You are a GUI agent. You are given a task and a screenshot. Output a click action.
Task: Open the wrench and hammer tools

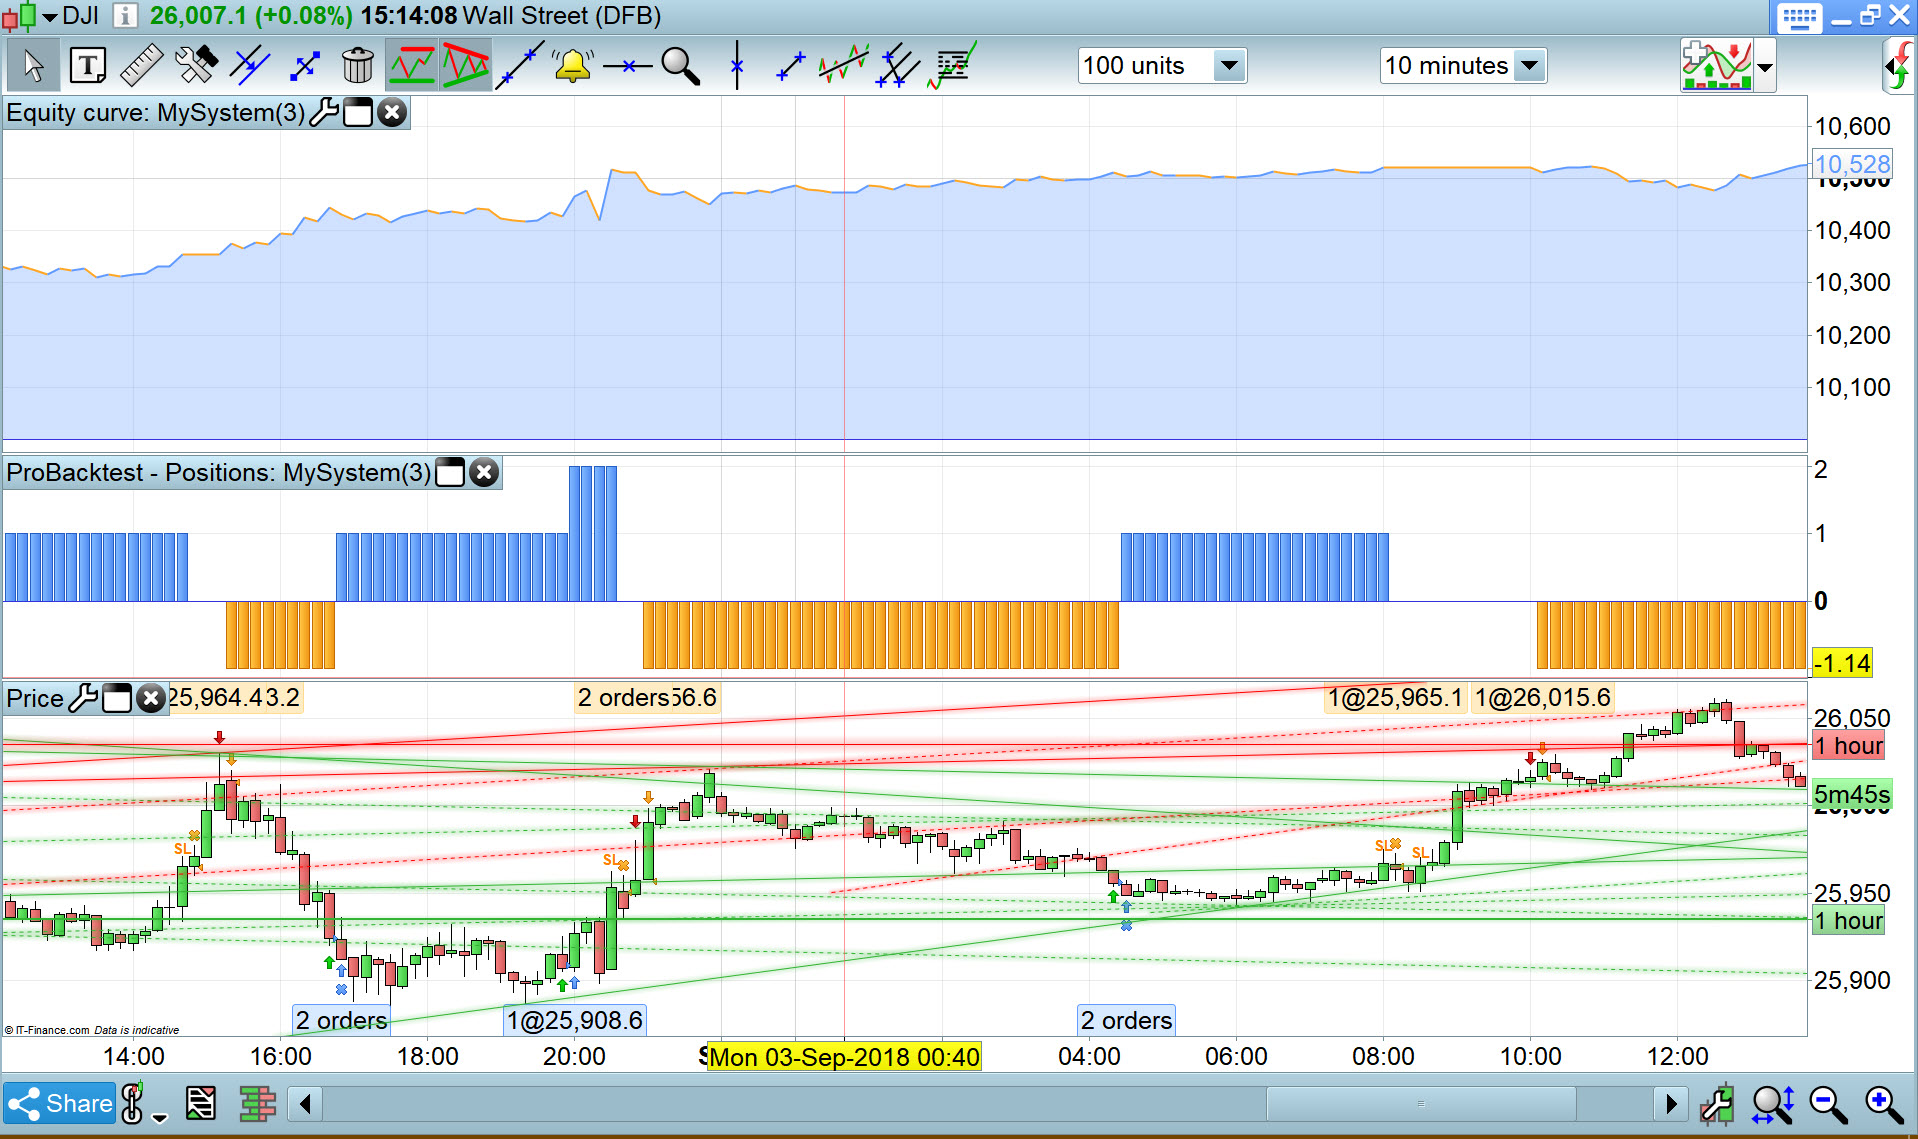196,66
